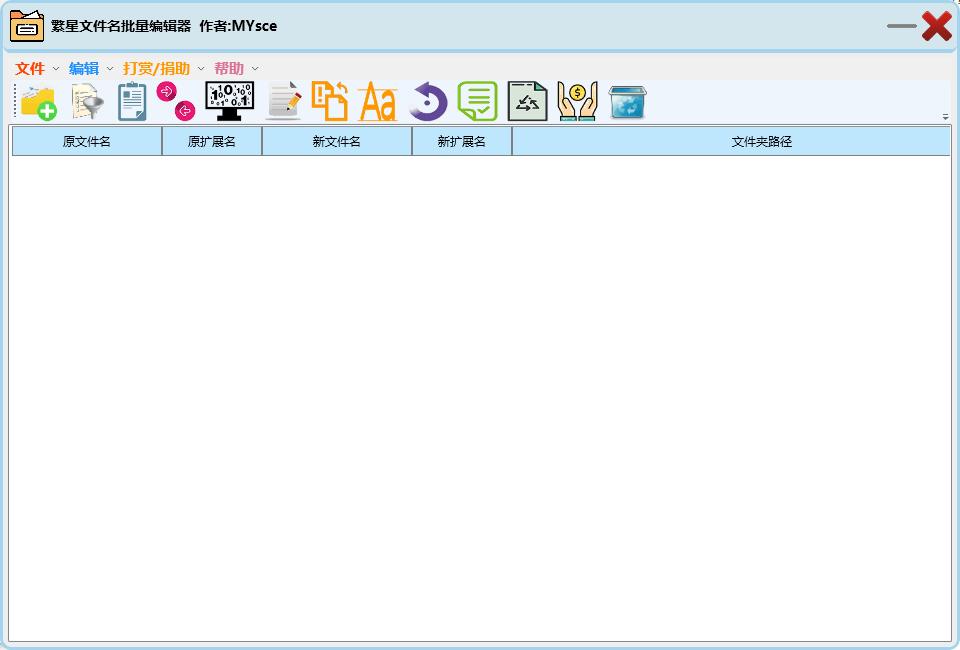Open the 编辑 menu
This screenshot has height=650, width=960.
pos(84,69)
